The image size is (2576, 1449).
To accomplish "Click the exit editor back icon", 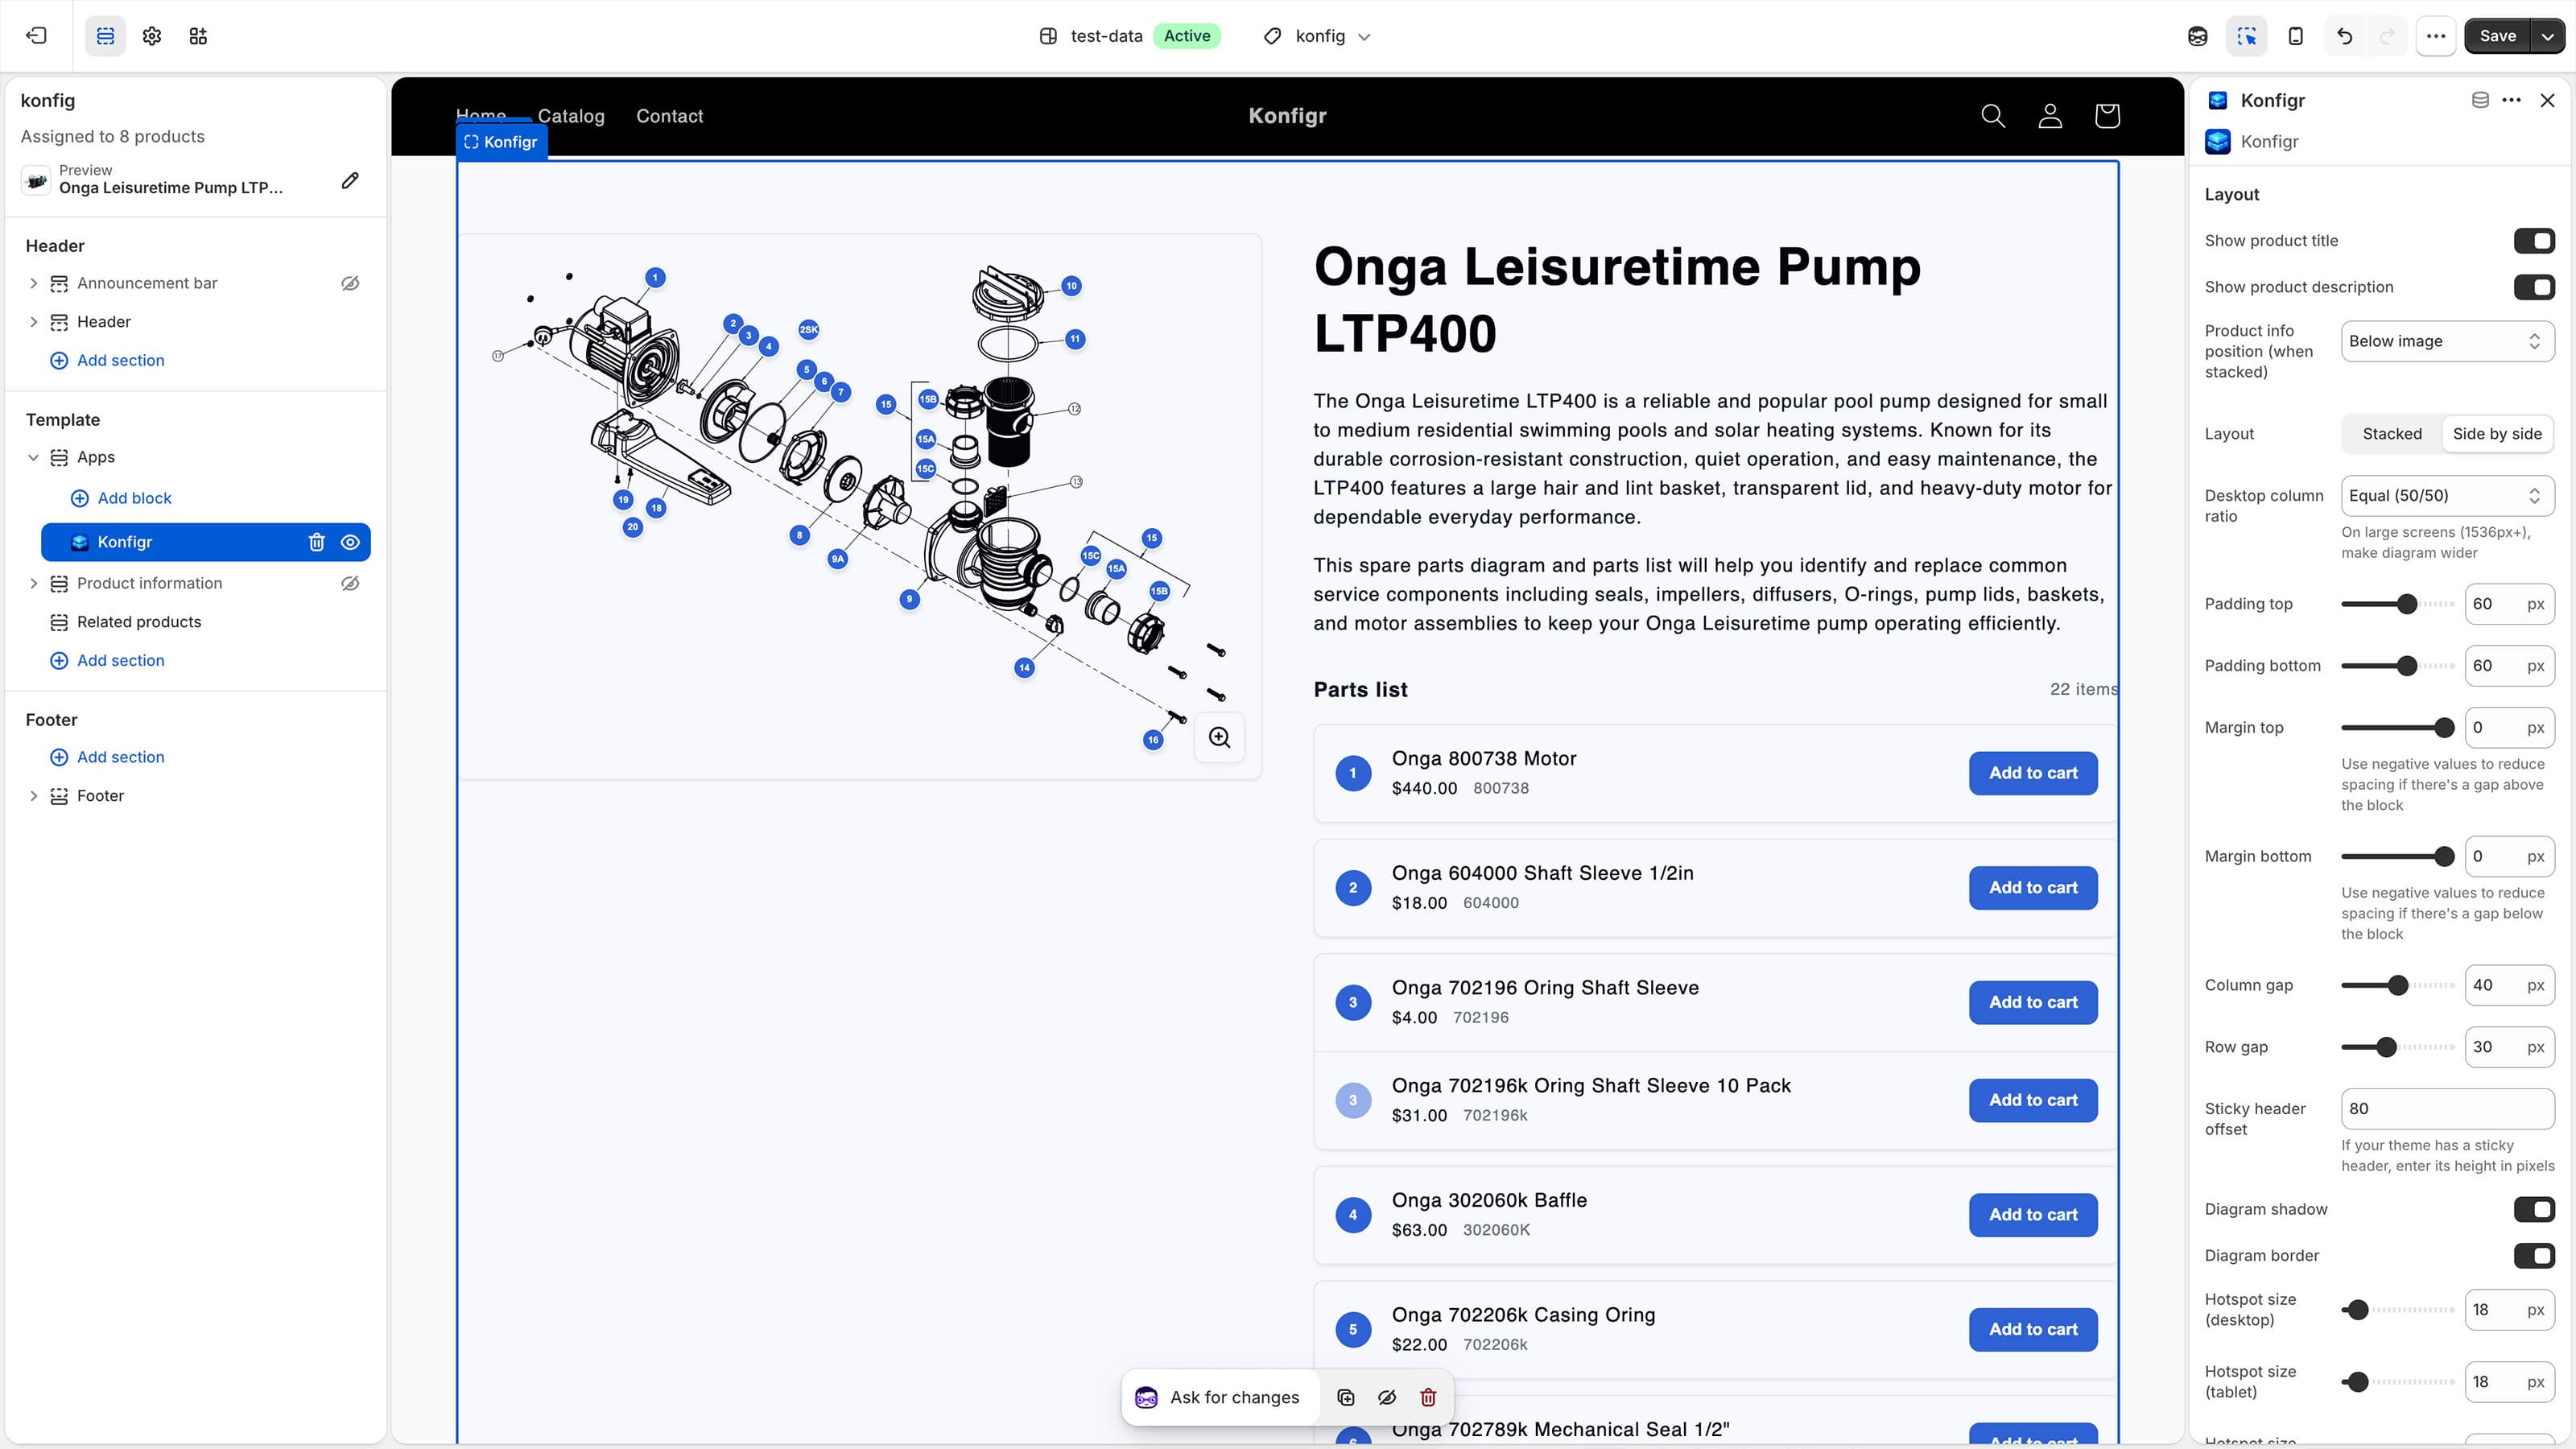I will (x=36, y=36).
